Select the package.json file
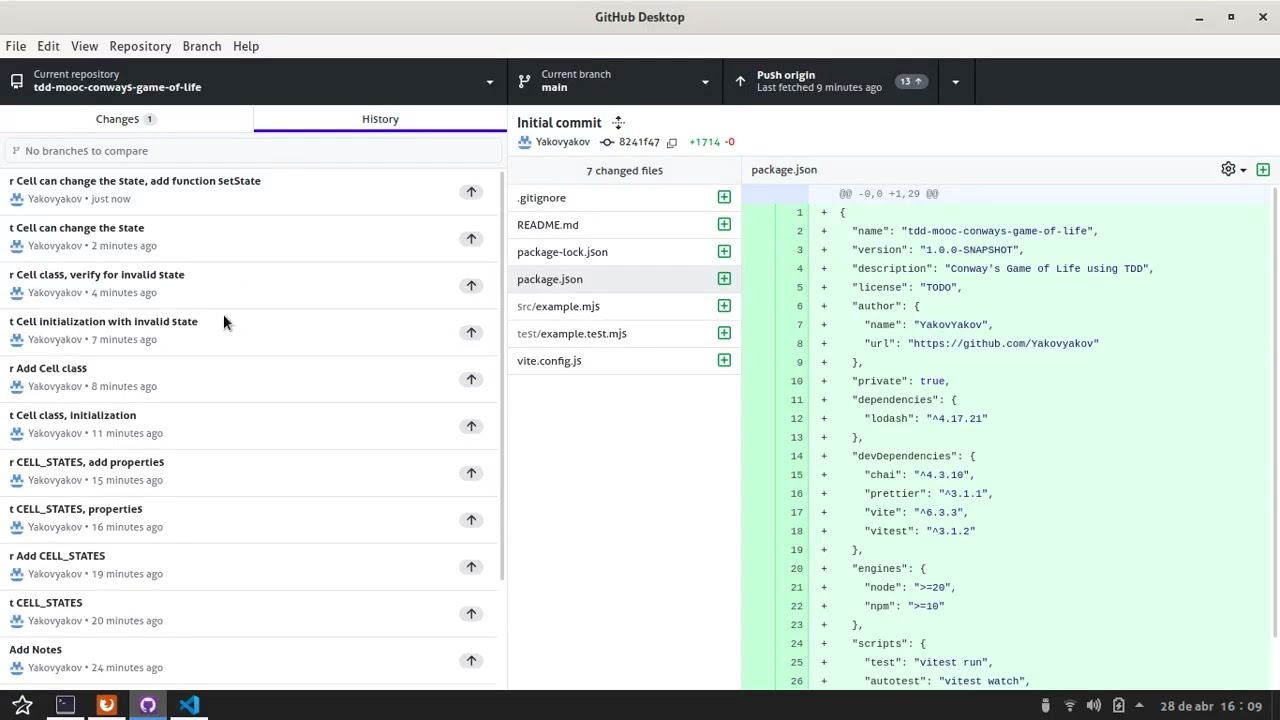Screen dimensions: 1280x720 624,278
